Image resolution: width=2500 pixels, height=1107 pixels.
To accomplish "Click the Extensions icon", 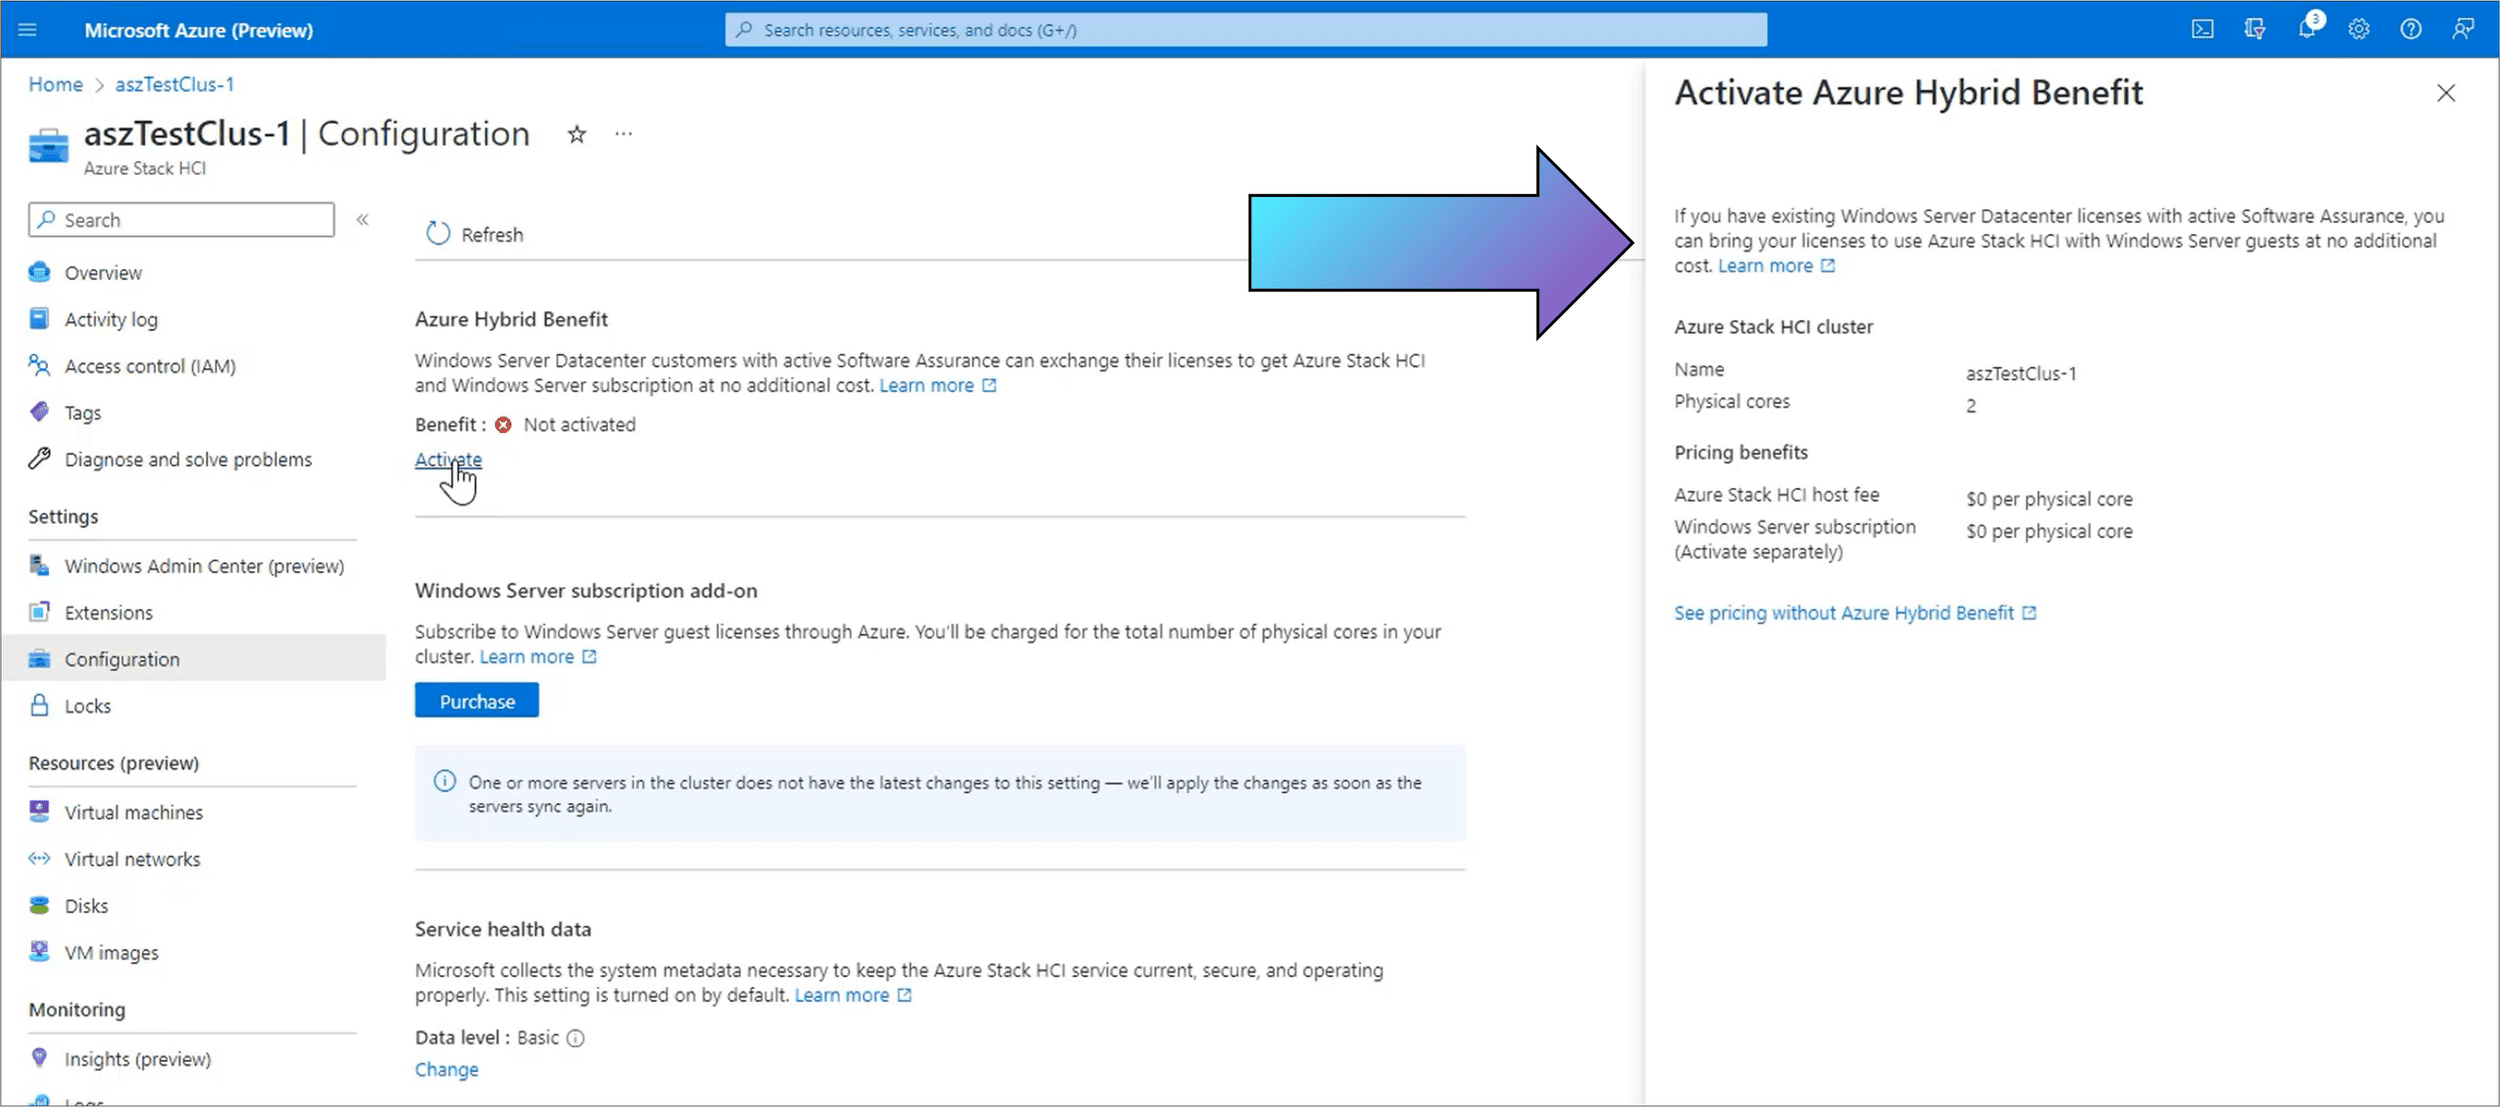I will tap(40, 612).
